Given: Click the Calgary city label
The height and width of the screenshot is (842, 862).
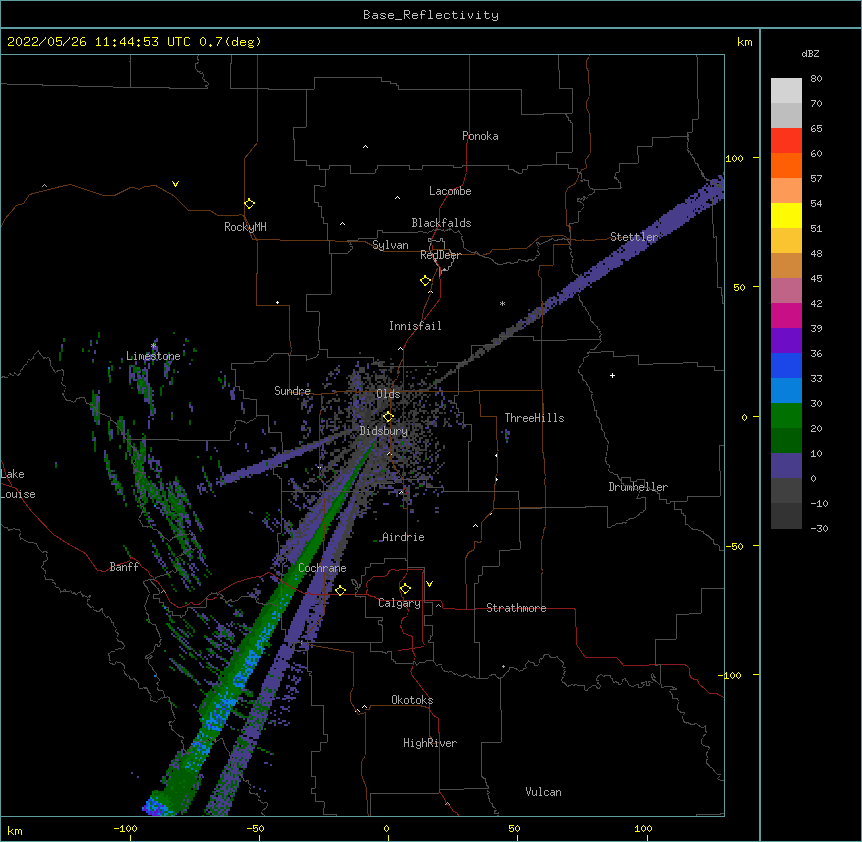Looking at the screenshot, I should tap(400, 603).
